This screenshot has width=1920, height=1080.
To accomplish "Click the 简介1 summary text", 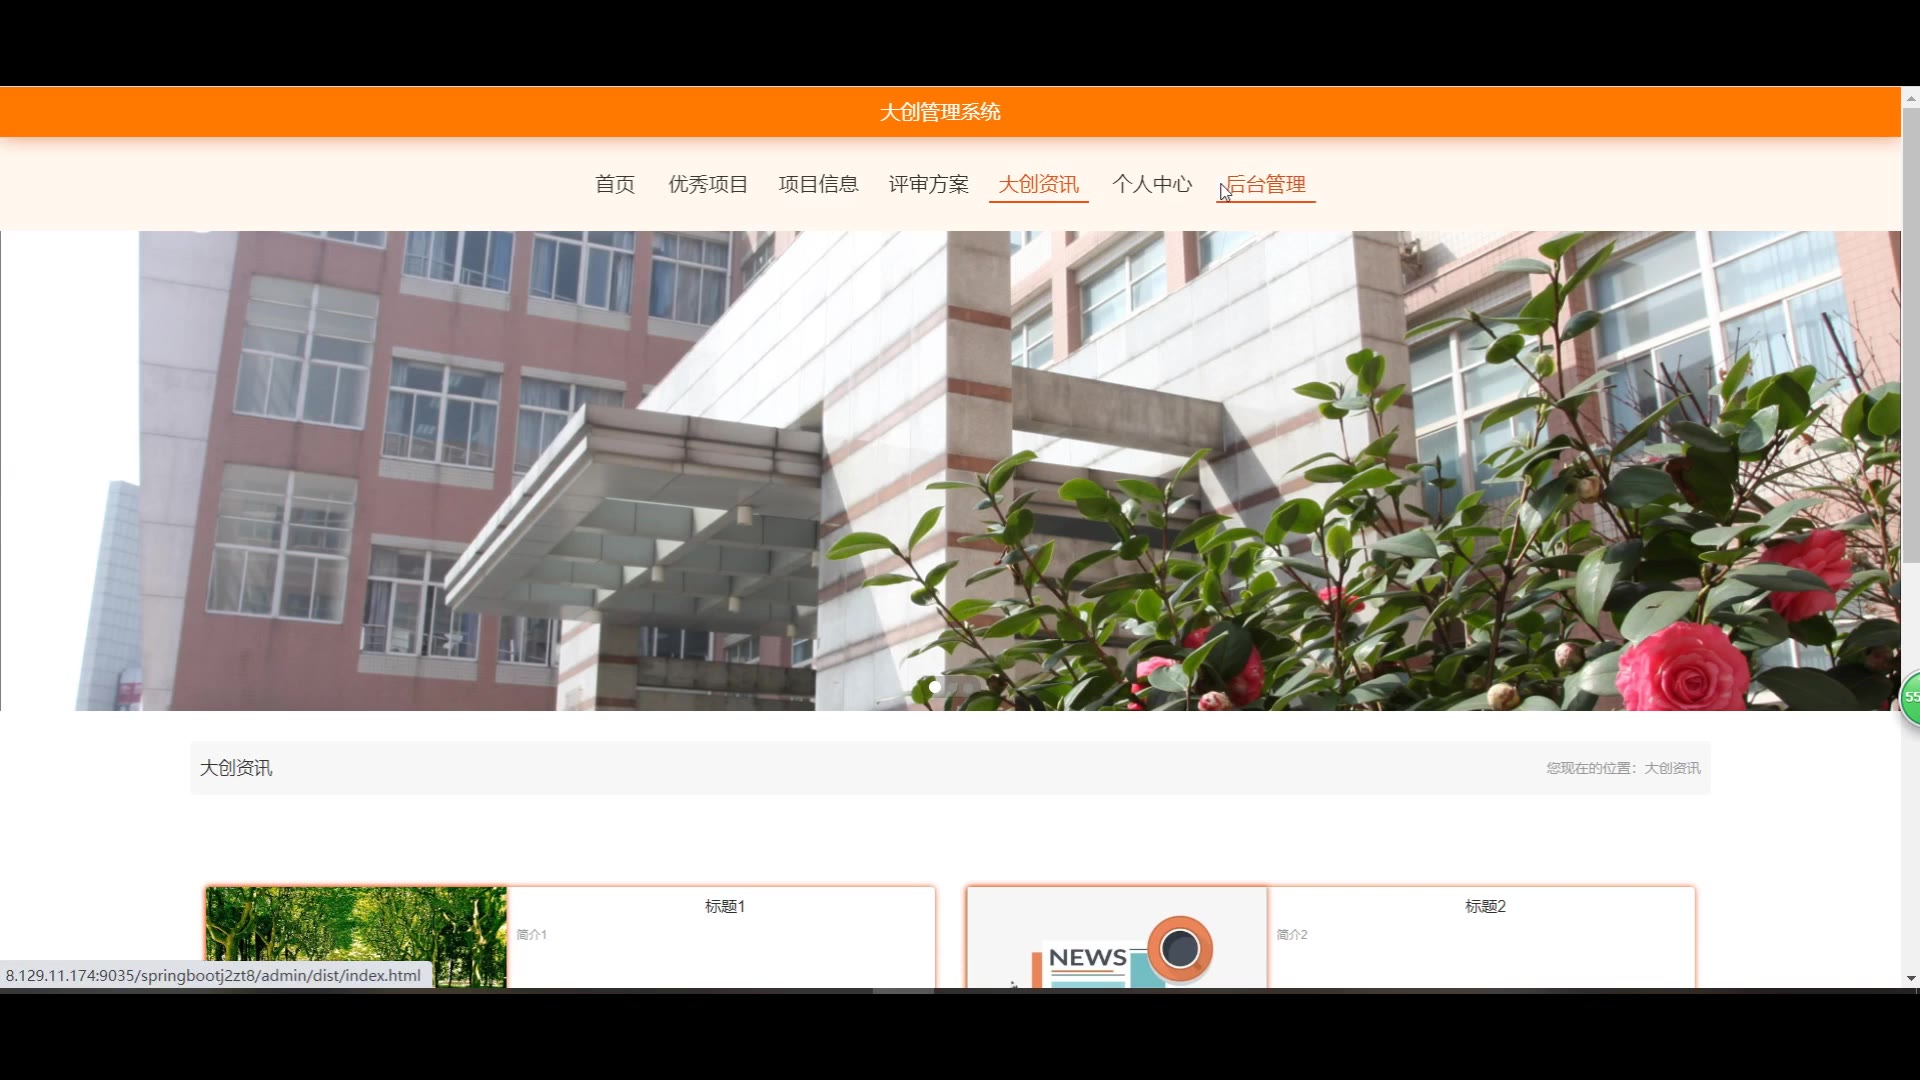I will point(532,934).
